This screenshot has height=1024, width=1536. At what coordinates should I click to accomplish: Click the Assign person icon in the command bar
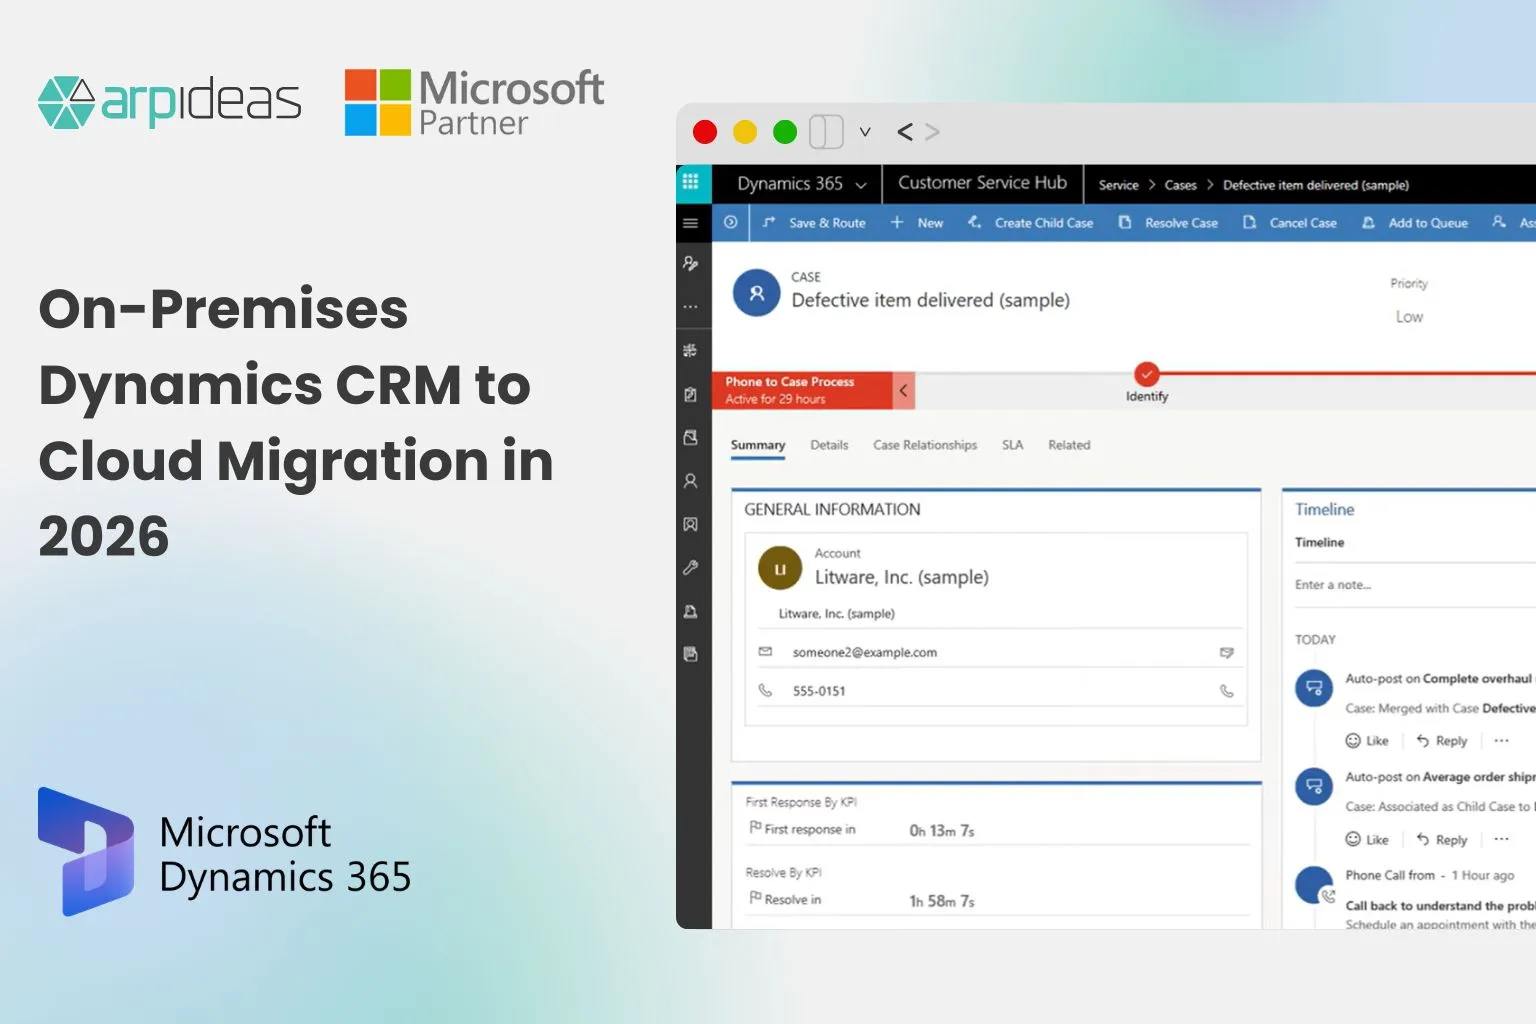point(1499,222)
